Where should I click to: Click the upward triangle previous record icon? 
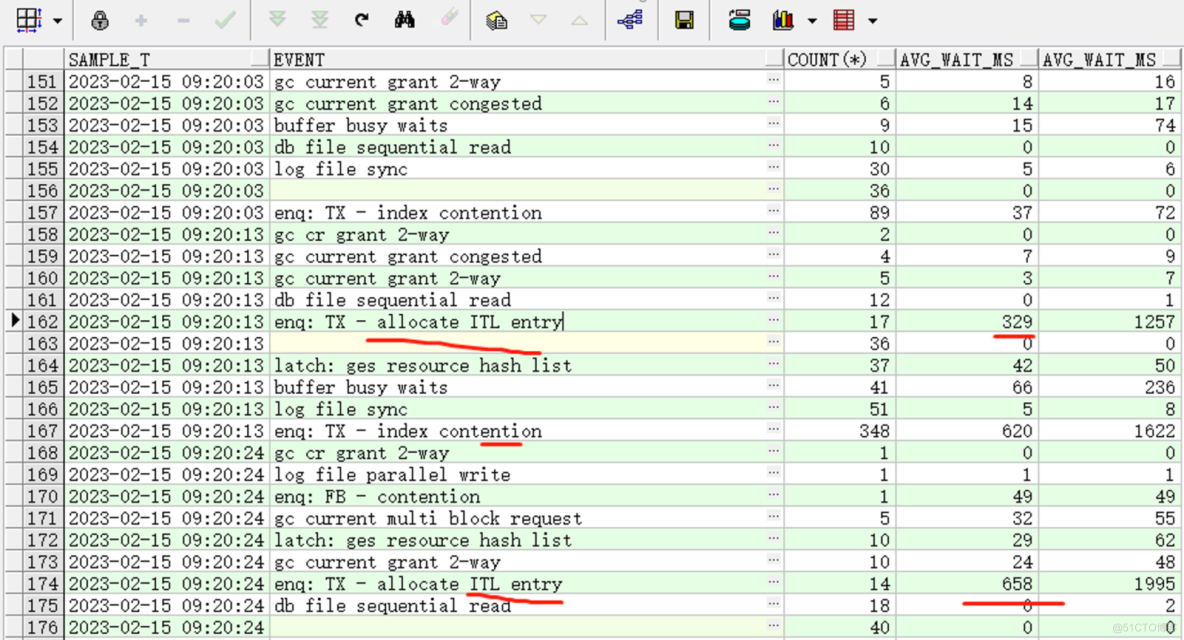(x=580, y=20)
